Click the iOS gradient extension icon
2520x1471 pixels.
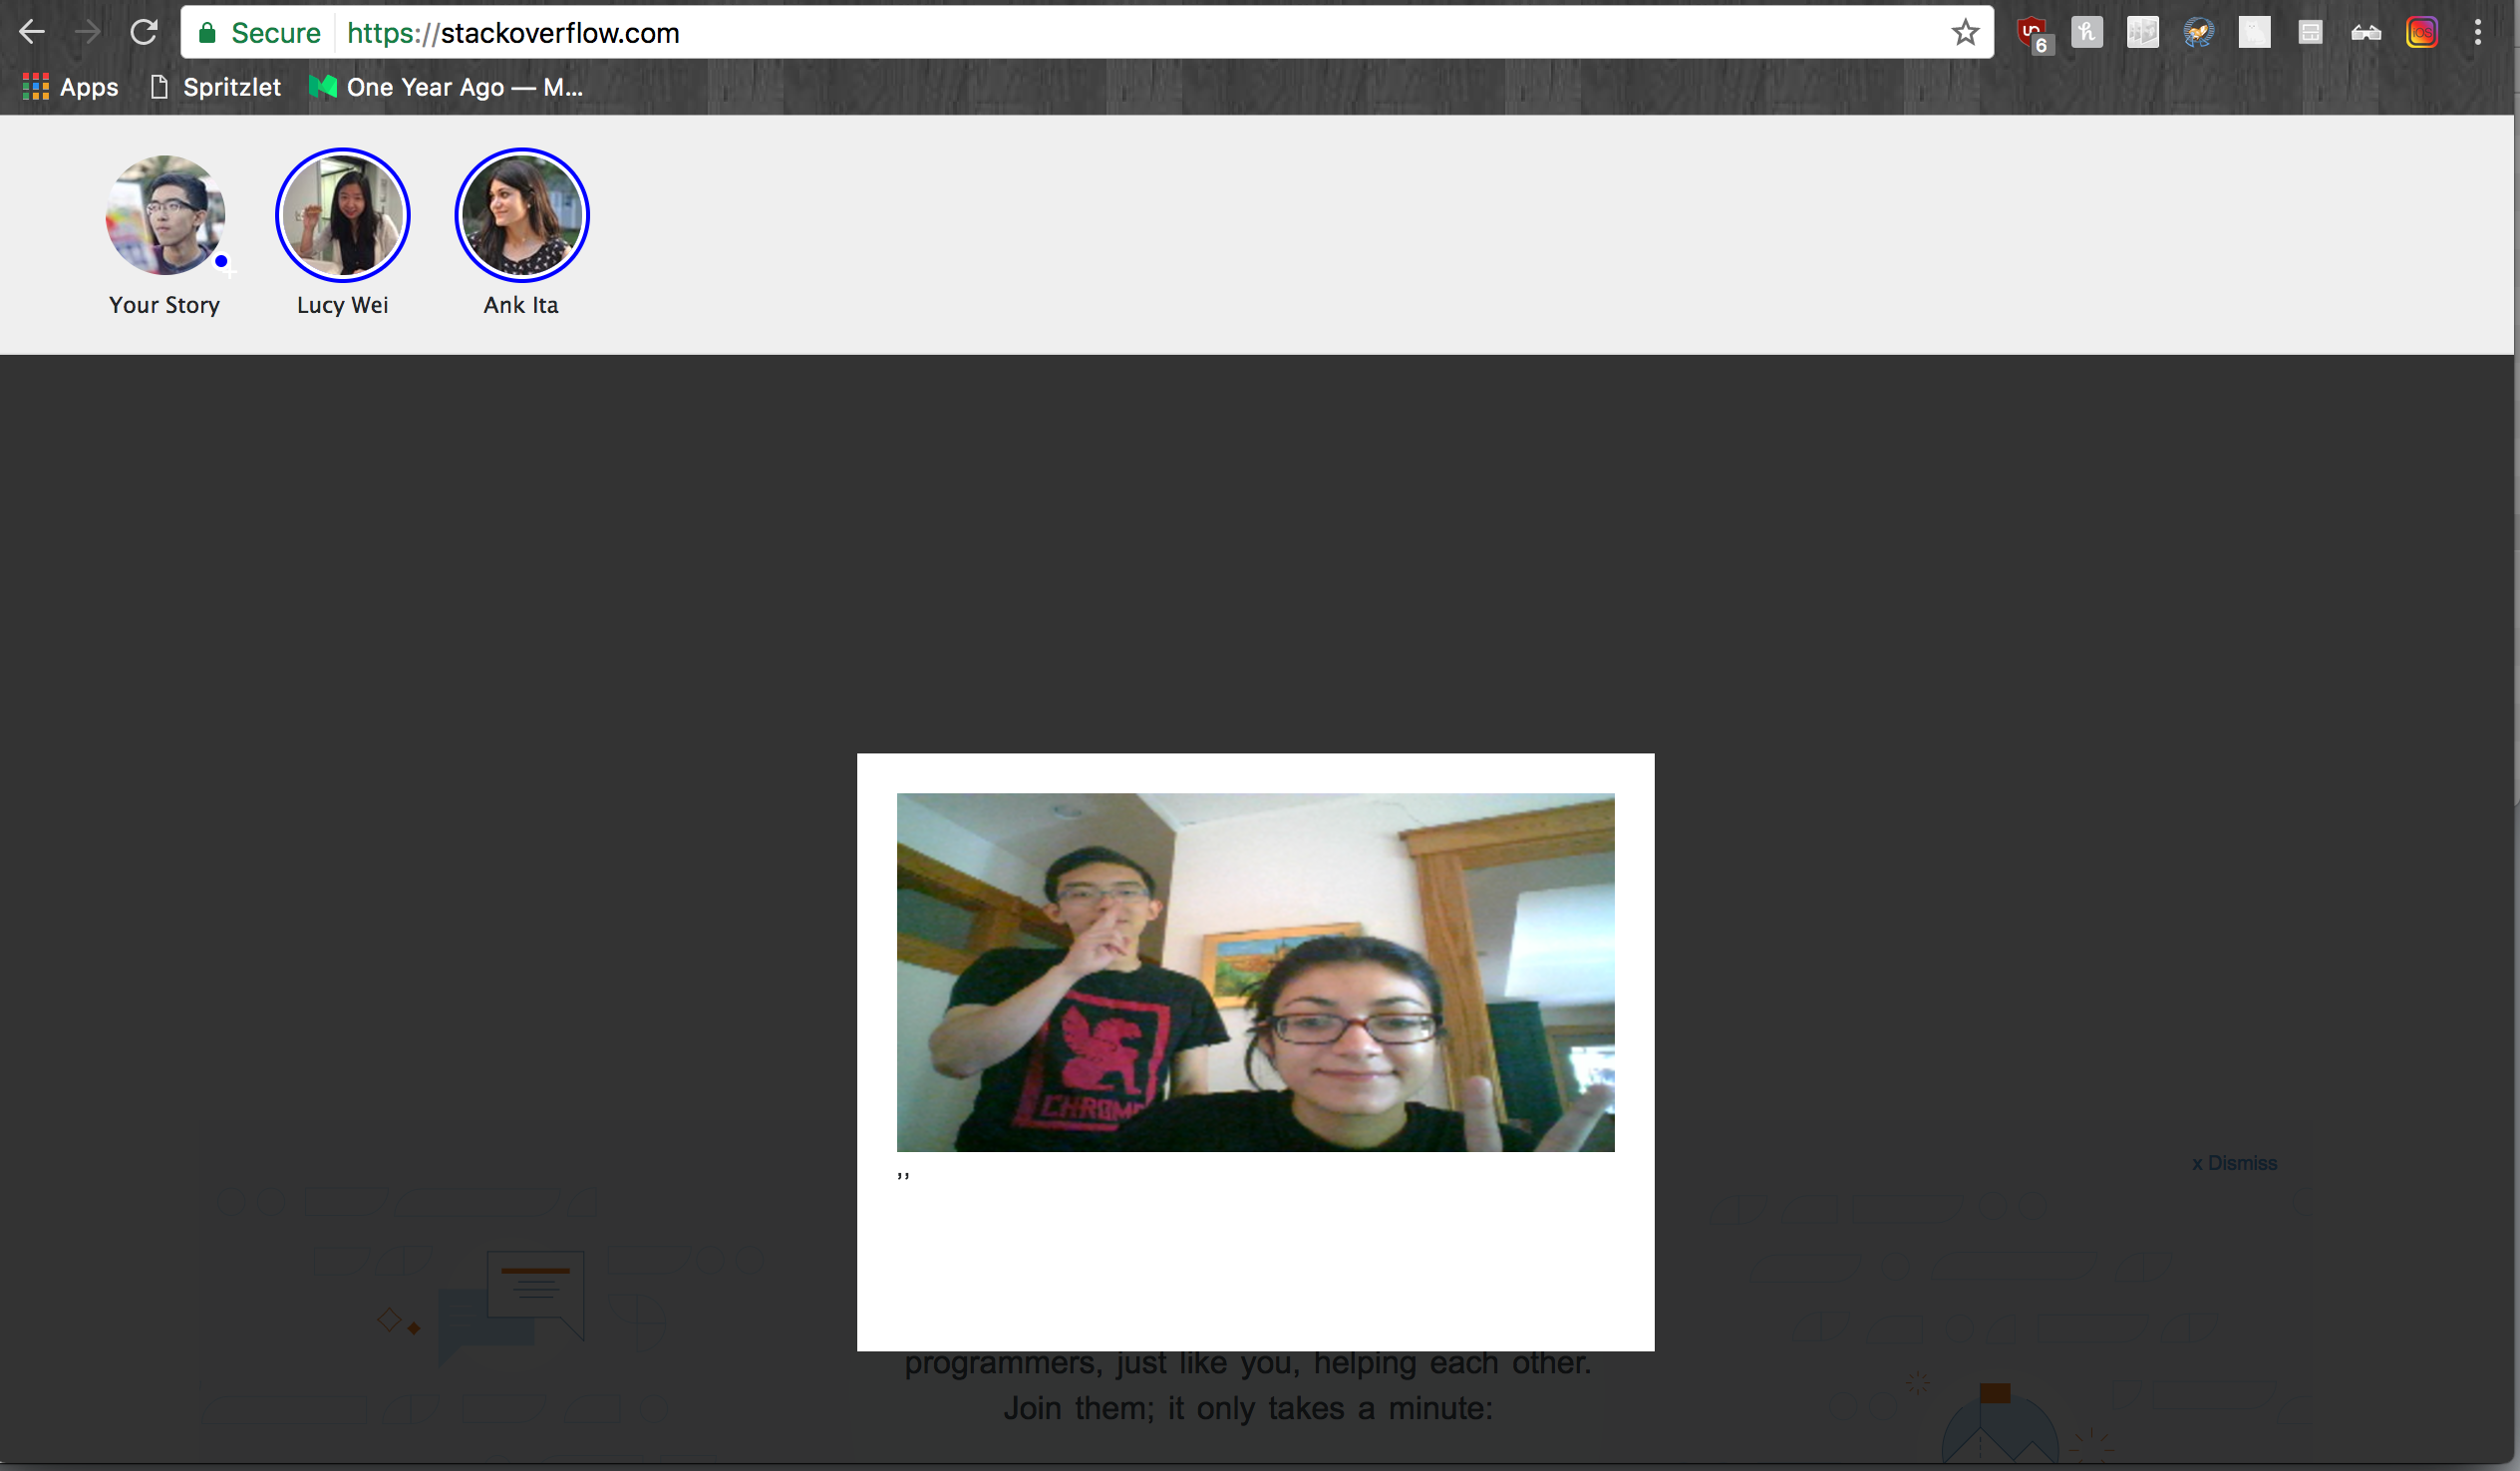(x=2421, y=33)
